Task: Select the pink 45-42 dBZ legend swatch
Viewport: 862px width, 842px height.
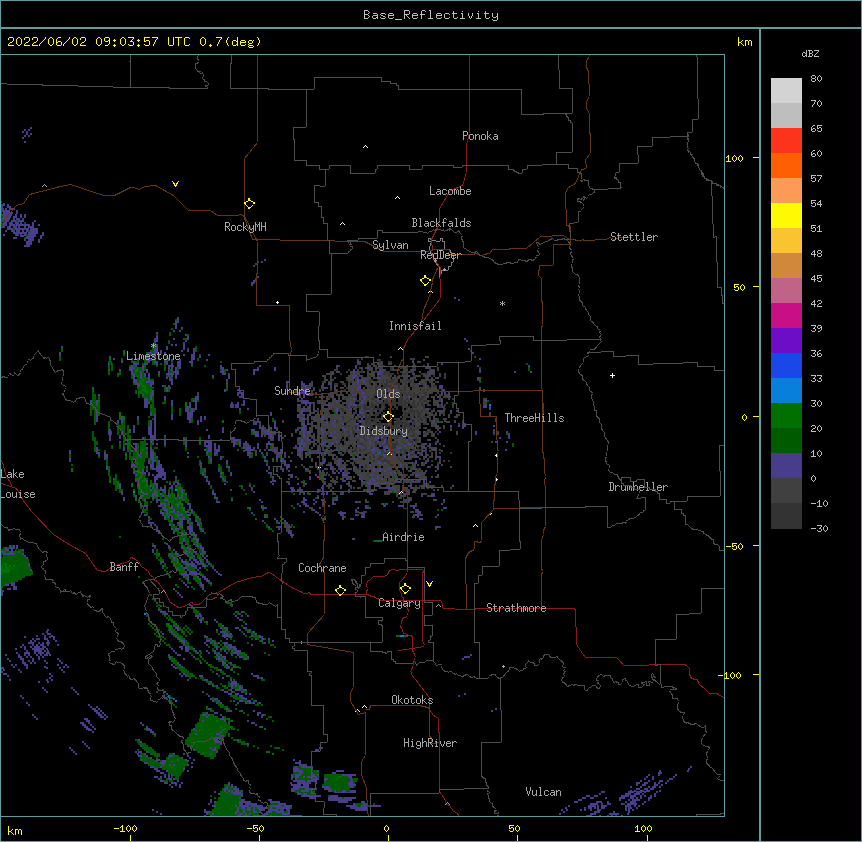Action: tap(786, 291)
